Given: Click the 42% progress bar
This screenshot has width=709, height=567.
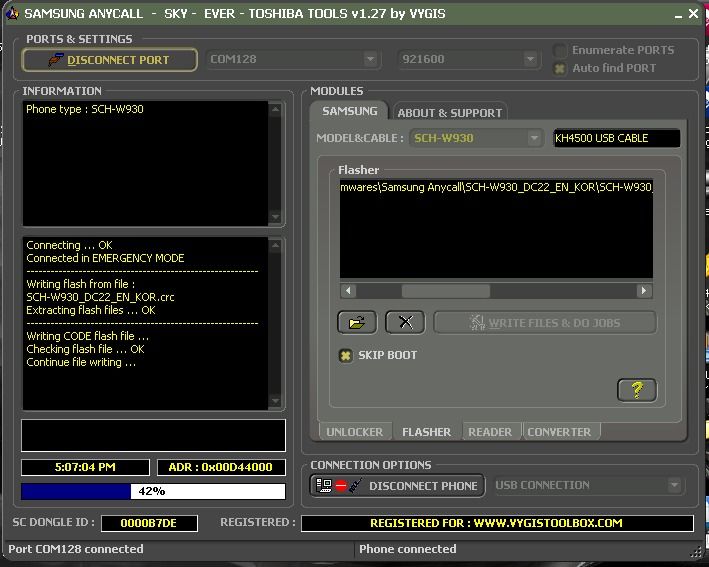Looking at the screenshot, I should [x=153, y=491].
